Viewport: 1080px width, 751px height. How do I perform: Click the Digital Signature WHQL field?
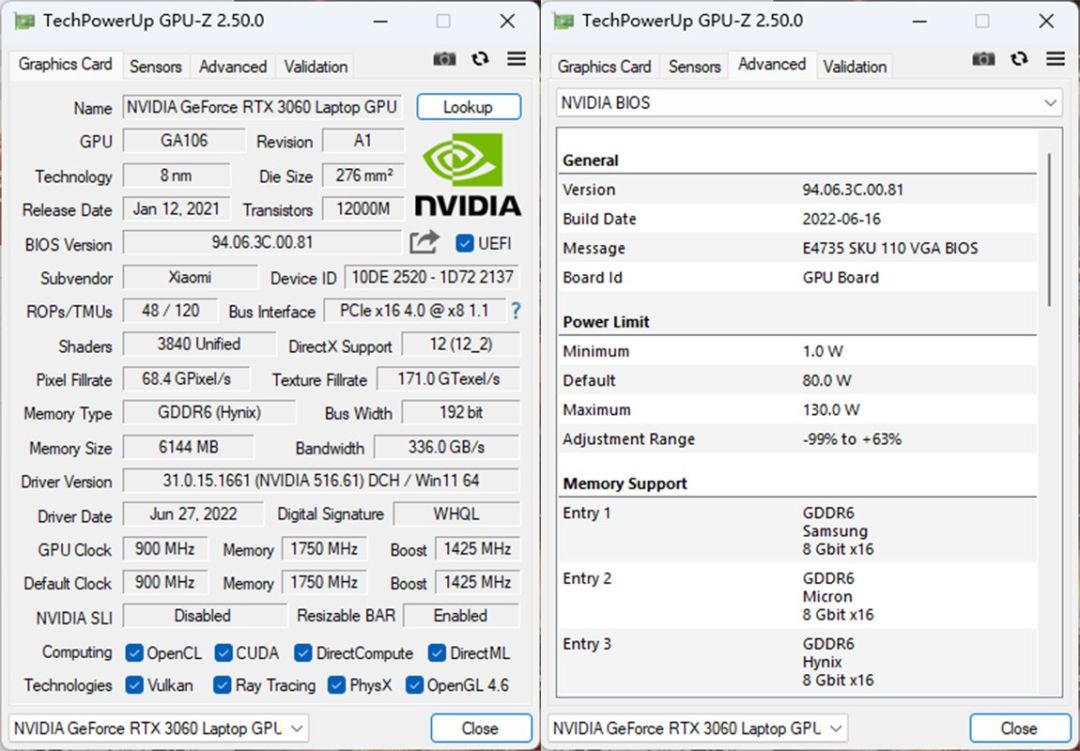pos(456,514)
